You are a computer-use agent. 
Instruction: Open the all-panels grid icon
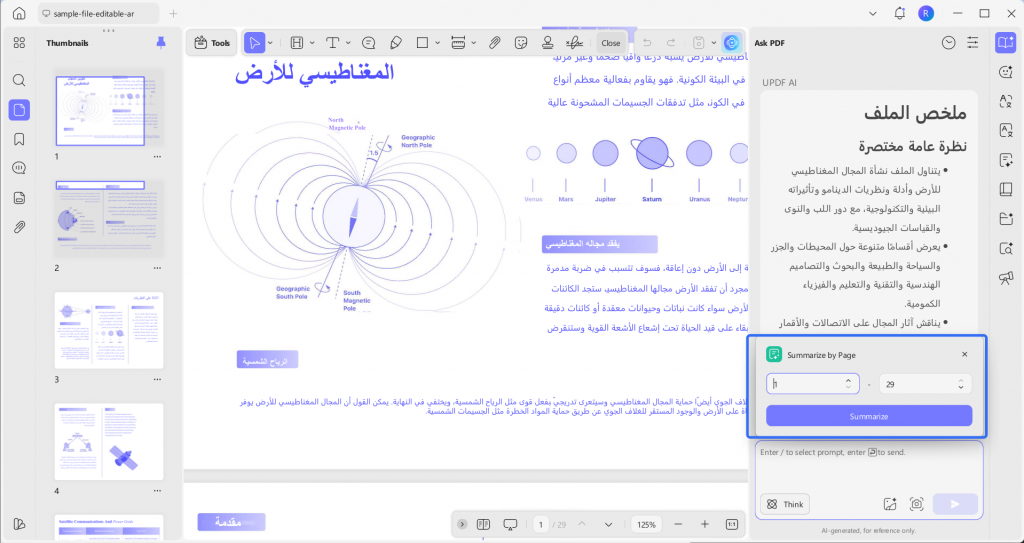point(19,43)
